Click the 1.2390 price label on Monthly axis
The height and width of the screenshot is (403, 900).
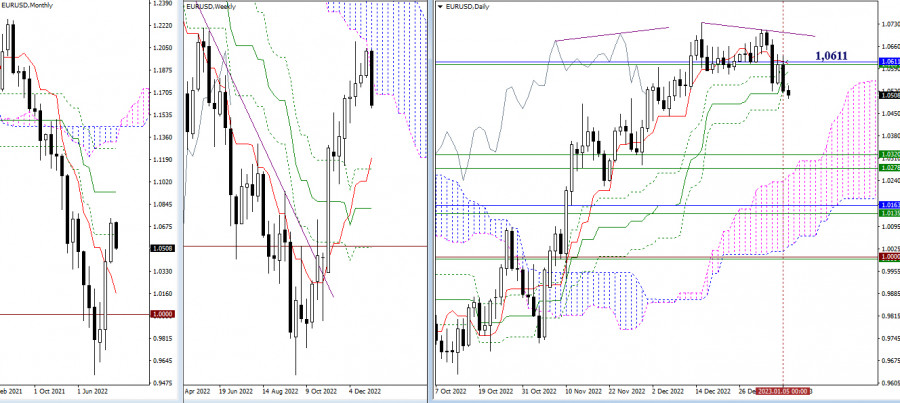(x=162, y=3)
